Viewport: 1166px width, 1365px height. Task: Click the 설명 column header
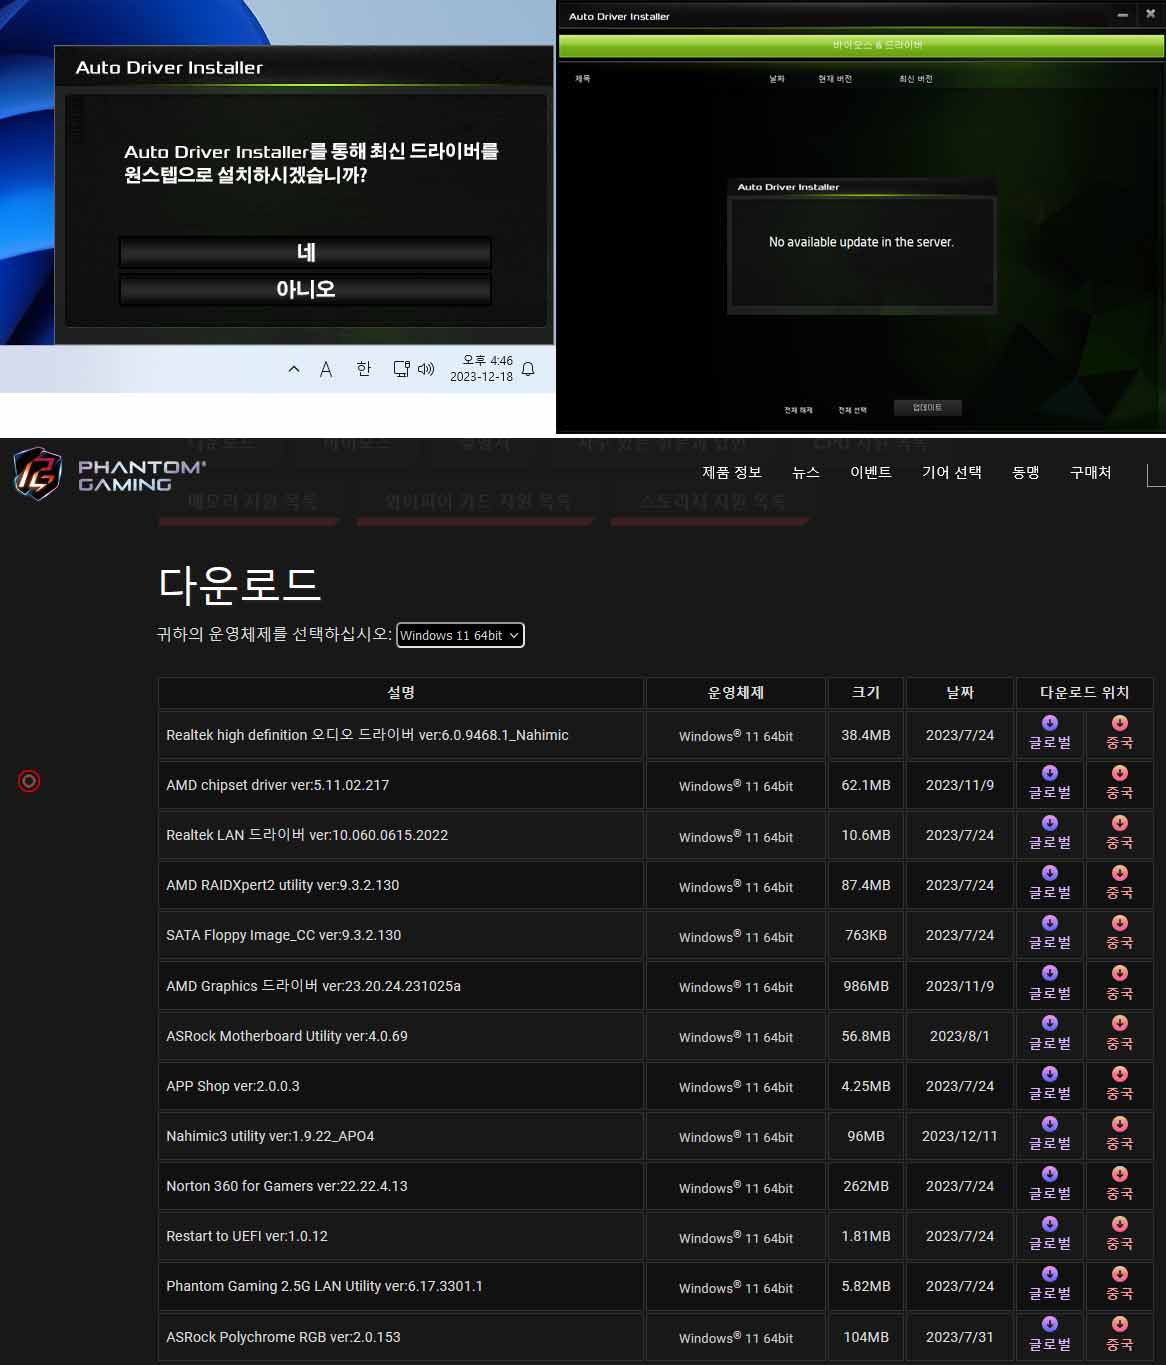tap(401, 692)
